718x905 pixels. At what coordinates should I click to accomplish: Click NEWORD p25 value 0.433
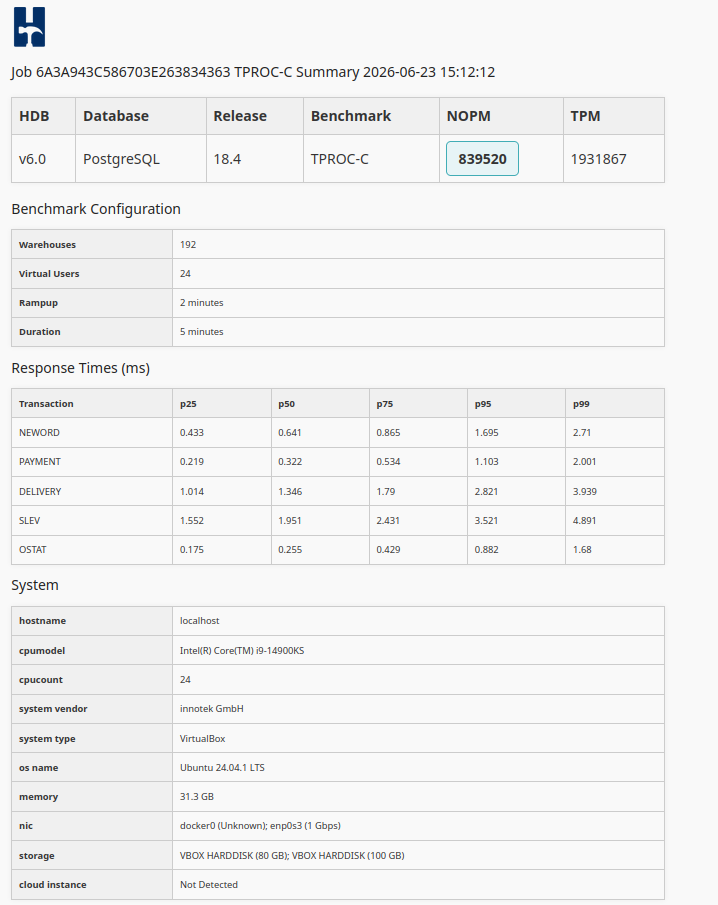[192, 433]
